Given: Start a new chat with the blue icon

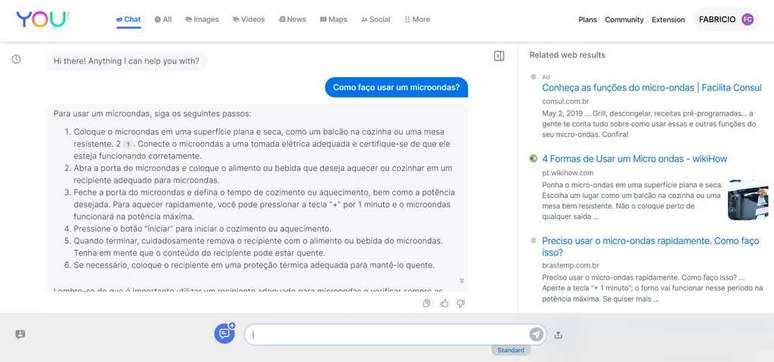Looking at the screenshot, I should coord(225,333).
